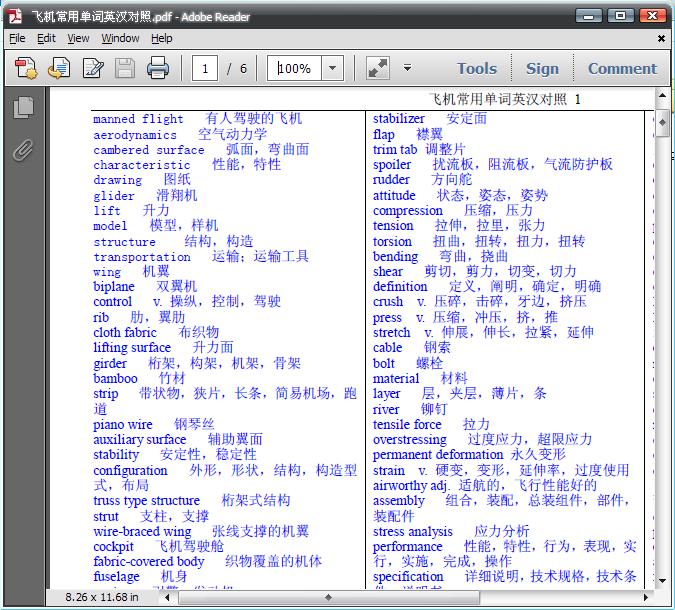
Task: Click the word 'aerodynamics' in the document
Action: click(x=135, y=135)
